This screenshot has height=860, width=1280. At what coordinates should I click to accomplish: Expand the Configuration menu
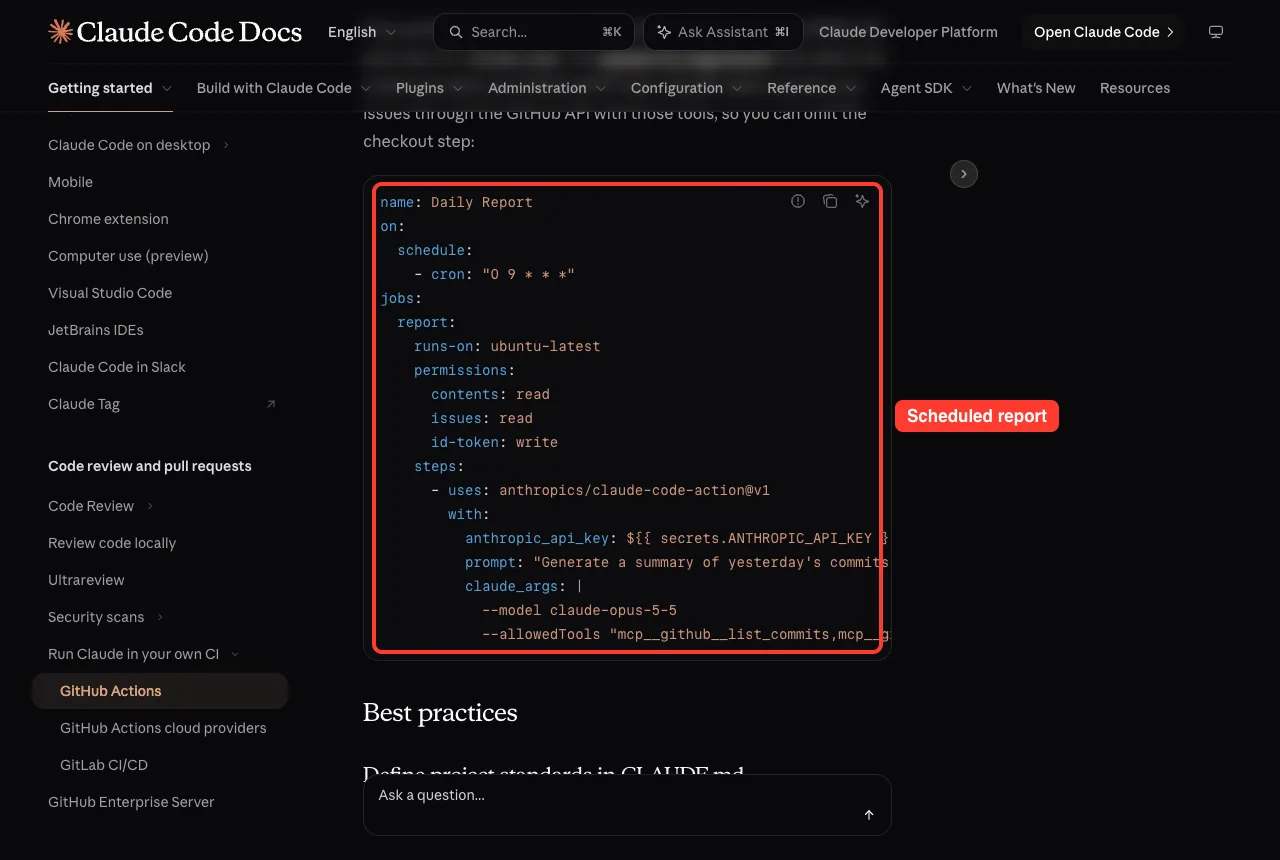click(x=686, y=88)
